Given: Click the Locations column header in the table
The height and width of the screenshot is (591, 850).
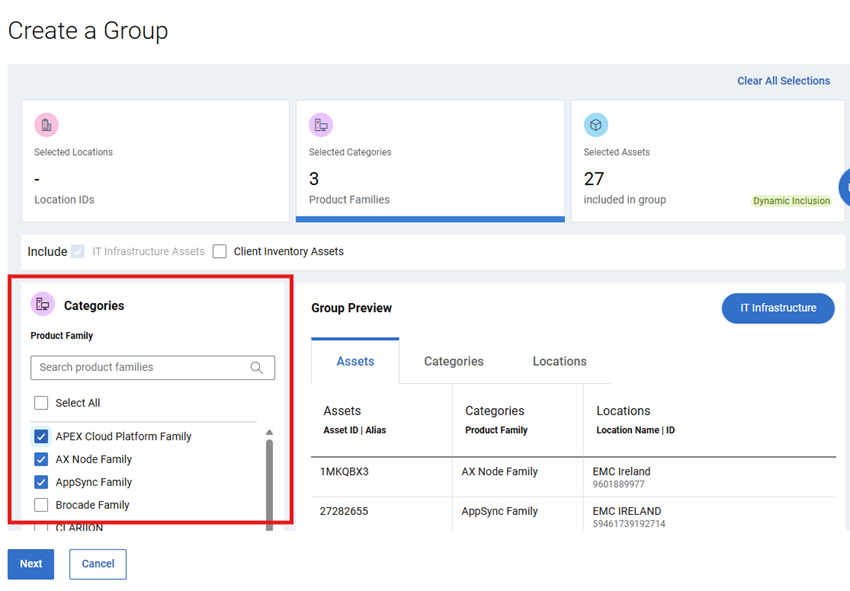Looking at the screenshot, I should click(623, 411).
